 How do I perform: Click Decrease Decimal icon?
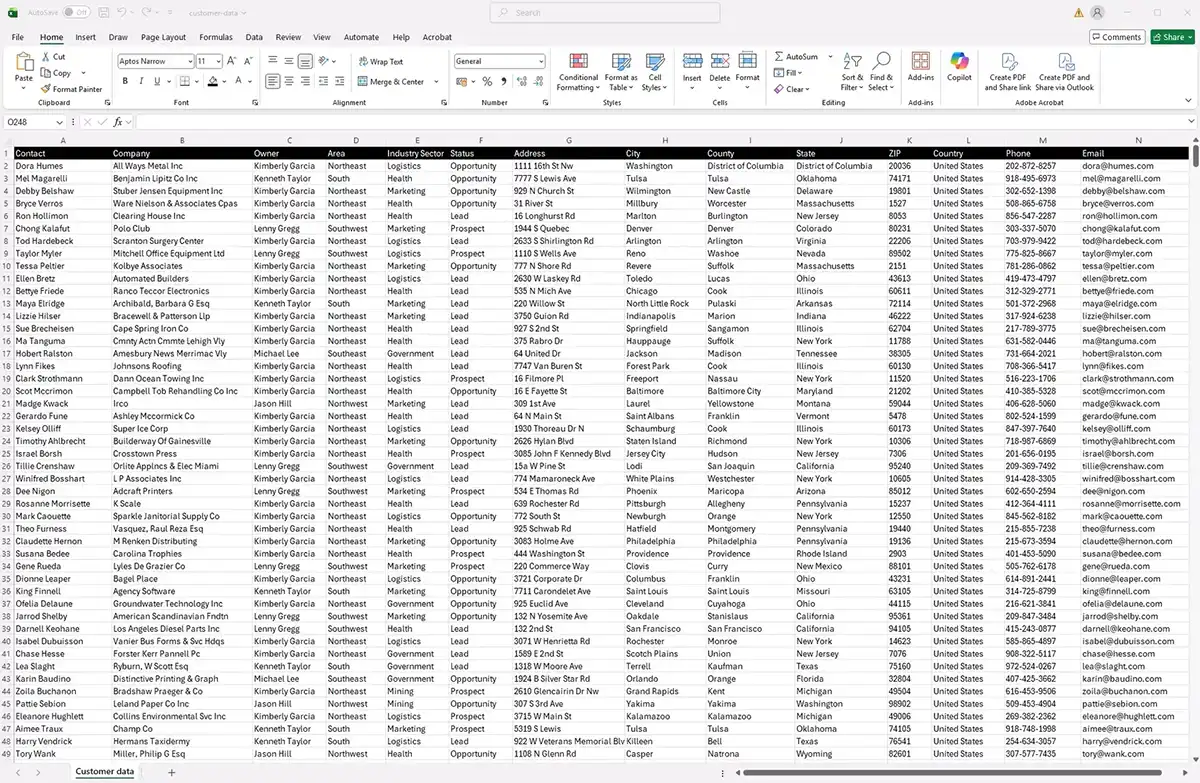click(540, 82)
